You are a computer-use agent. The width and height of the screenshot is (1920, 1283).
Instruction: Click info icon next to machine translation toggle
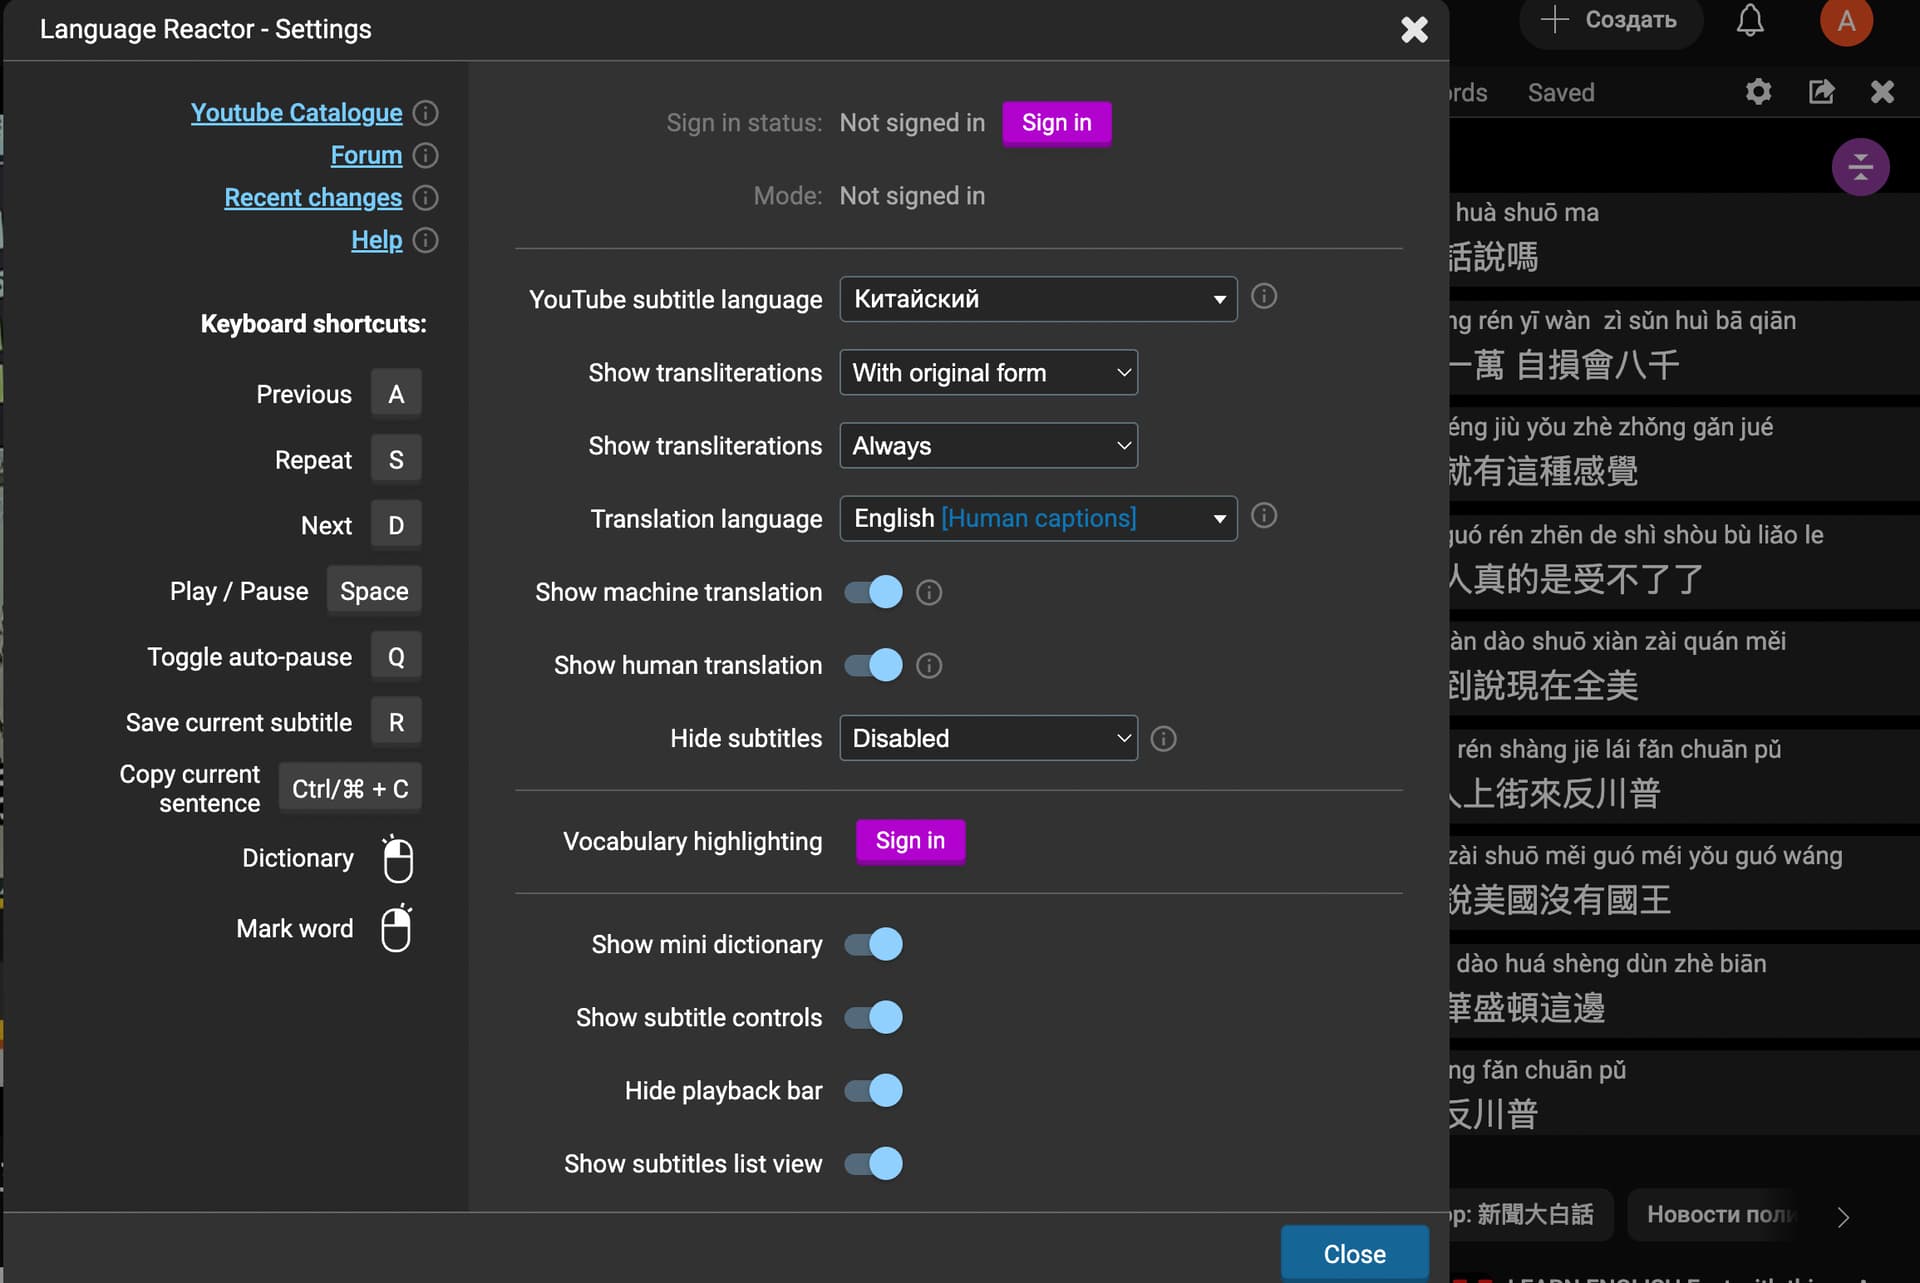pos(929,593)
